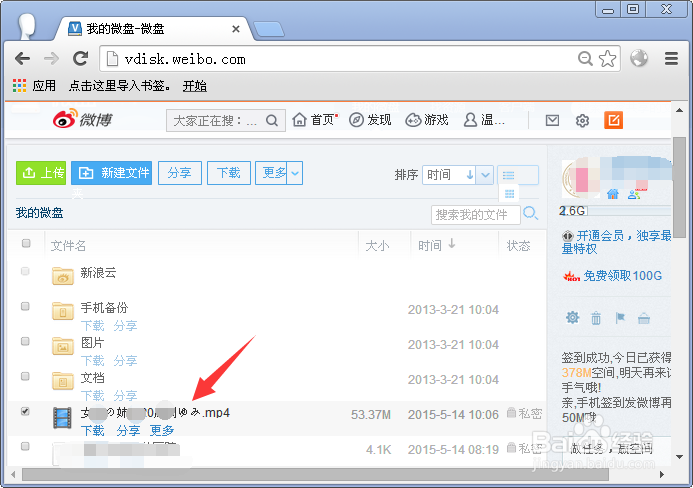Click 下载 link under 手机备份 folder

click(x=93, y=326)
